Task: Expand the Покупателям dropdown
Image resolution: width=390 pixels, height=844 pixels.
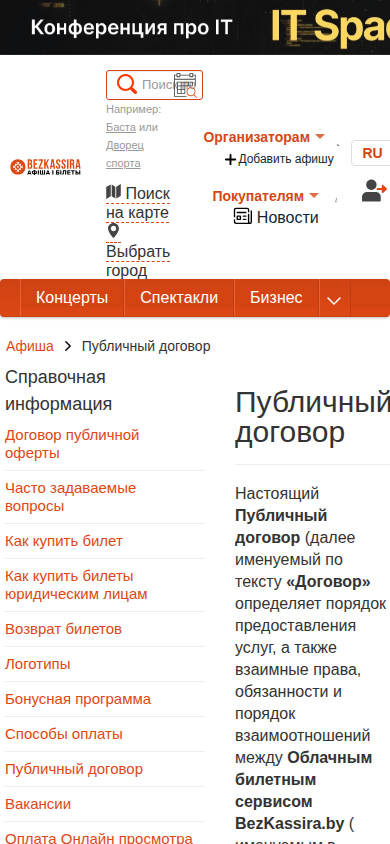Action: point(265,196)
